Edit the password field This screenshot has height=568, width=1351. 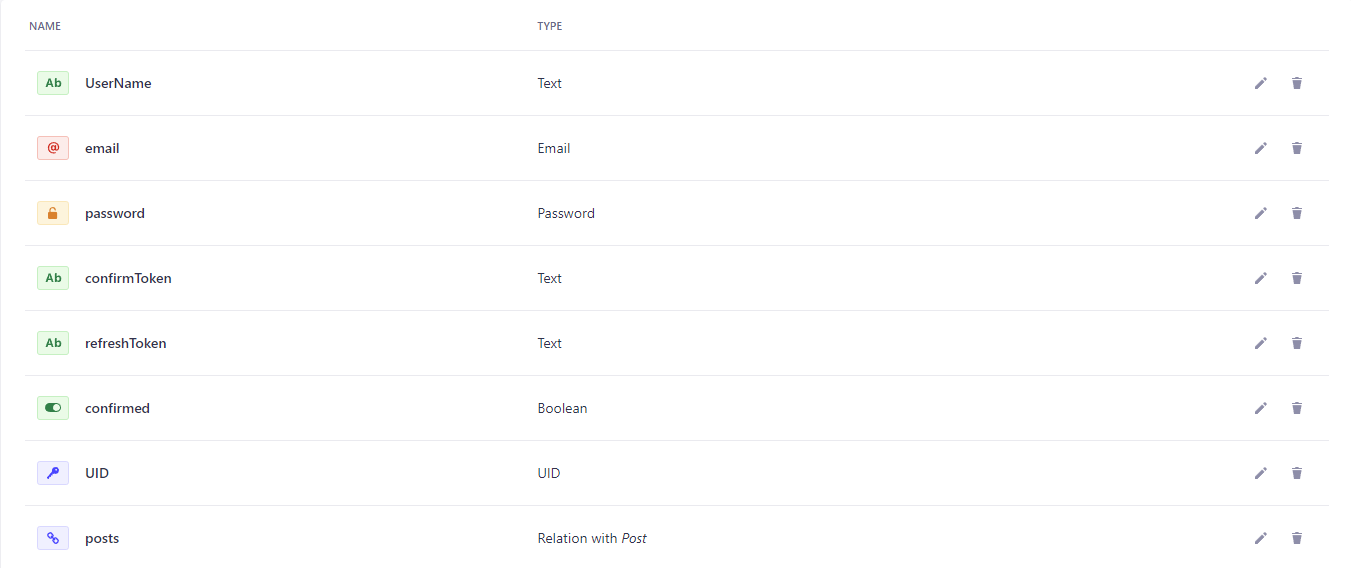pos(1260,213)
